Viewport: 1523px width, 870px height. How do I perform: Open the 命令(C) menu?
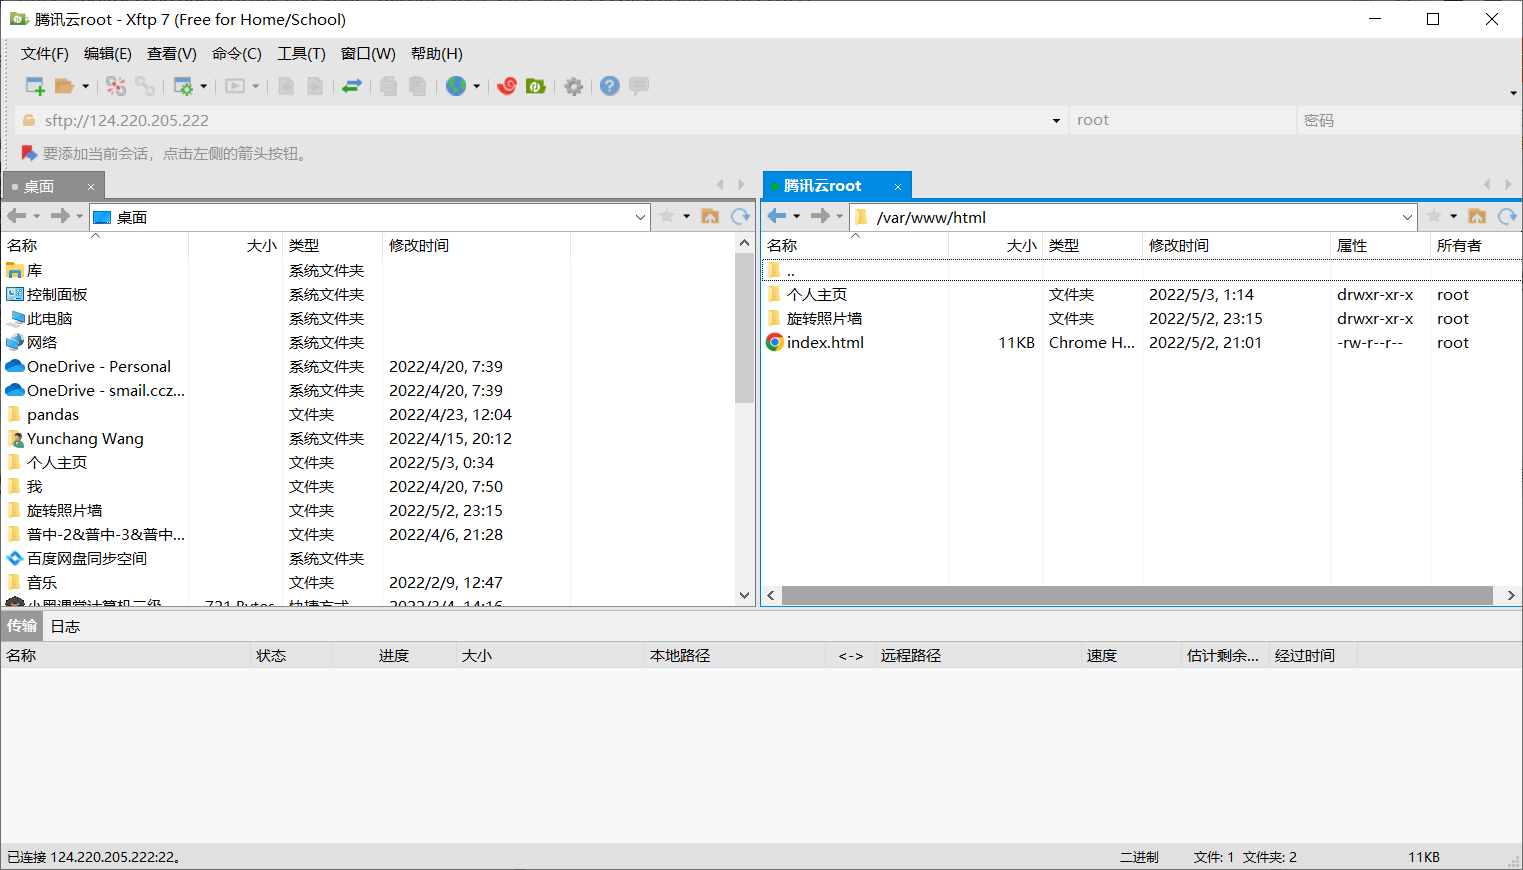point(237,54)
